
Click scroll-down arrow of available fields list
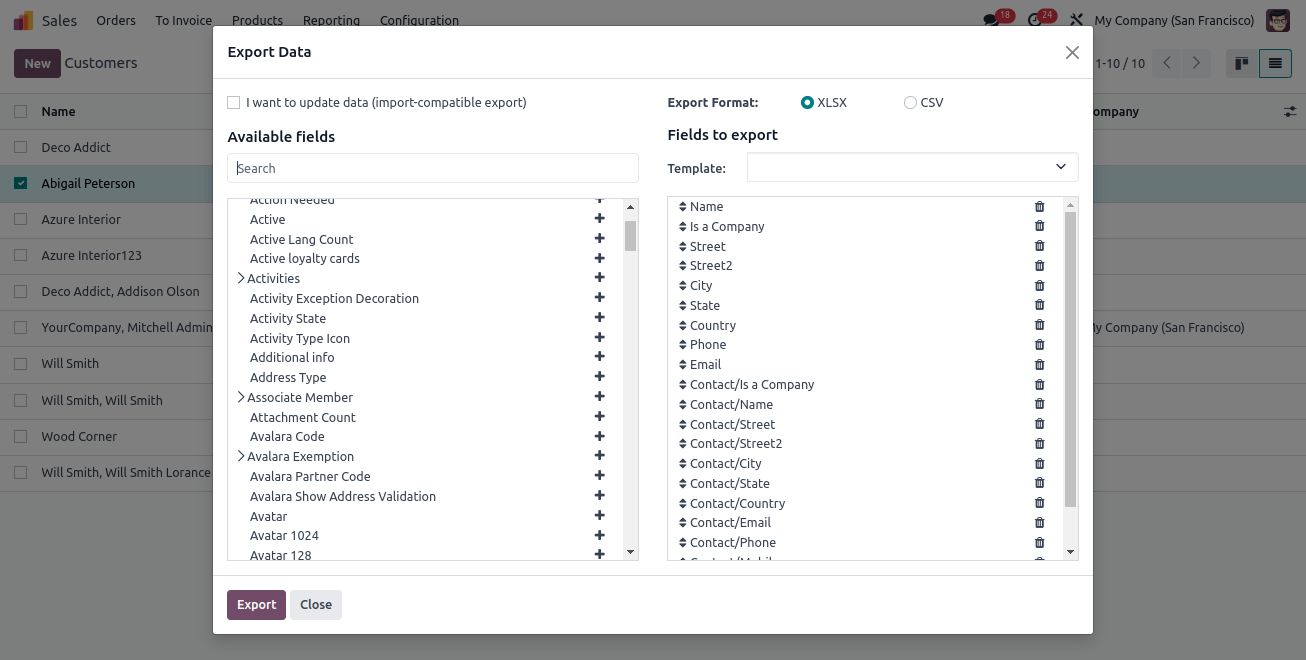pos(630,552)
